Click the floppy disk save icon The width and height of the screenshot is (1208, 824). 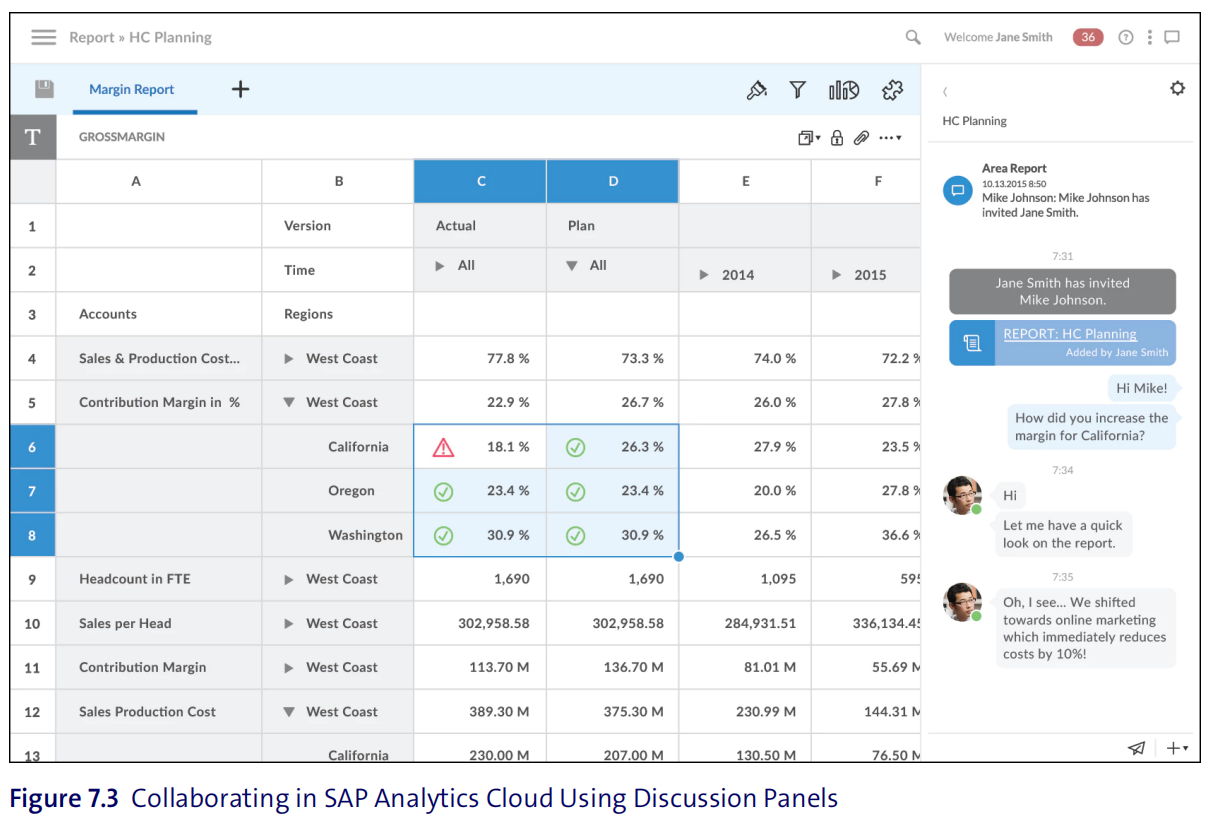tap(44, 89)
